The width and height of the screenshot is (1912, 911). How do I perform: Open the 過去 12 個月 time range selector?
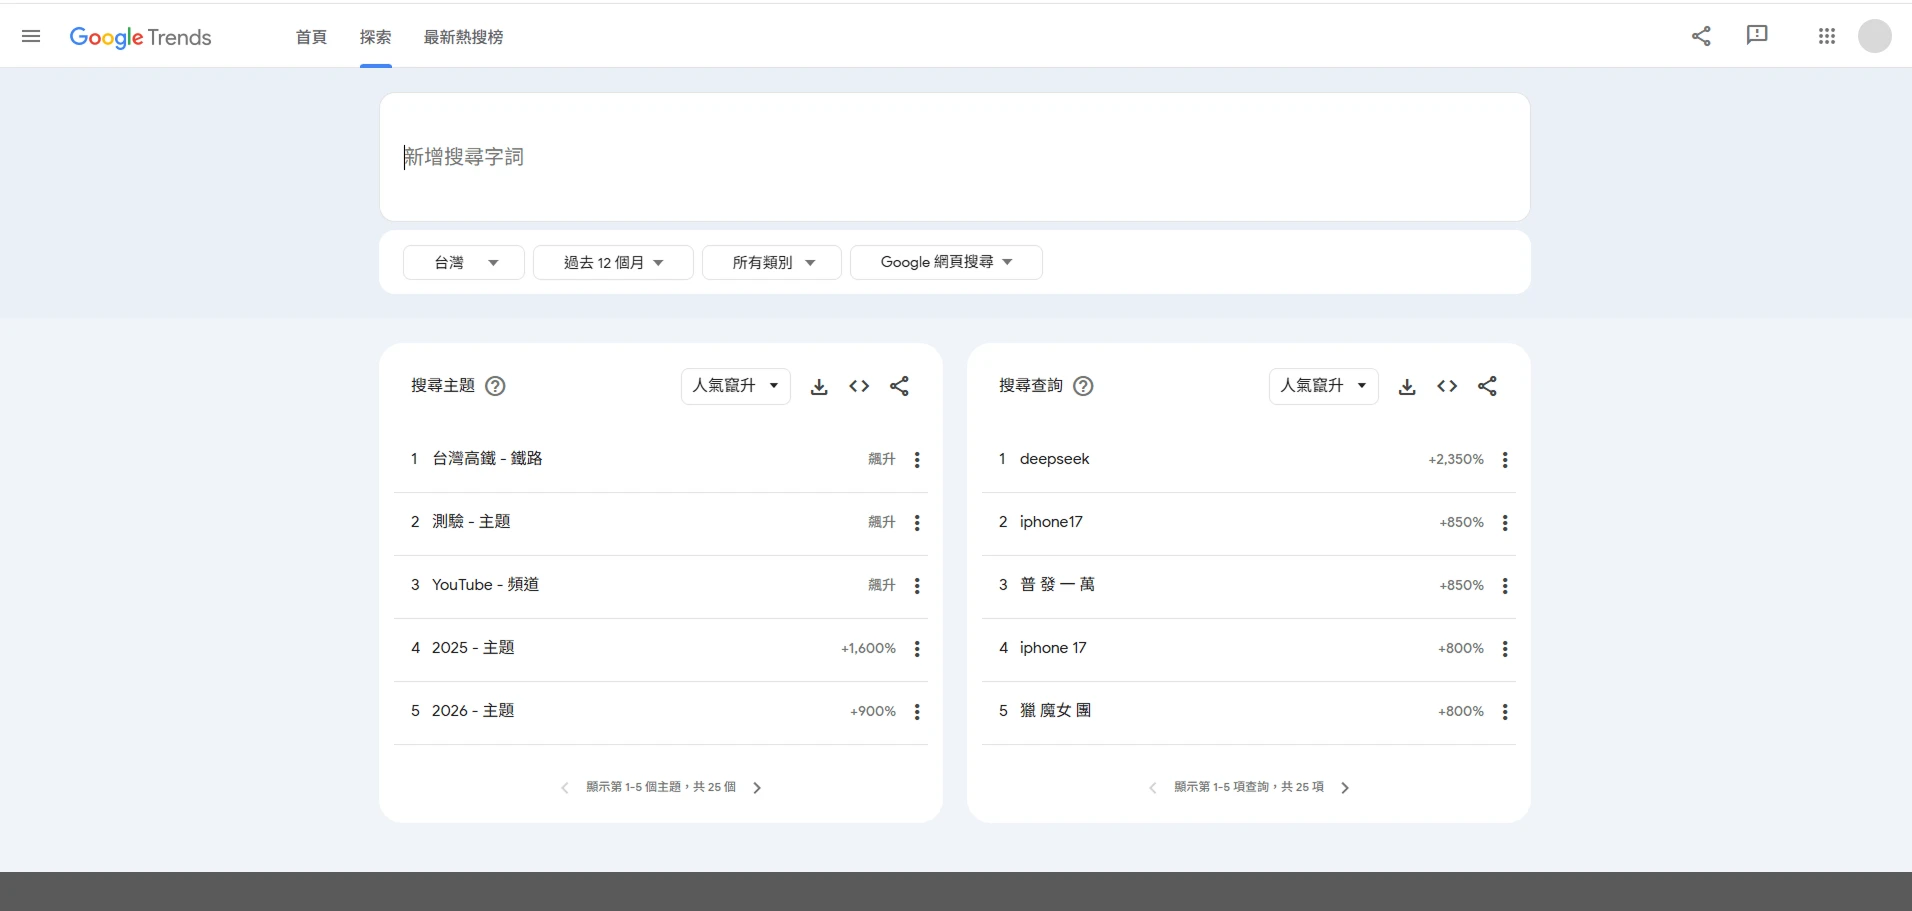tap(612, 262)
